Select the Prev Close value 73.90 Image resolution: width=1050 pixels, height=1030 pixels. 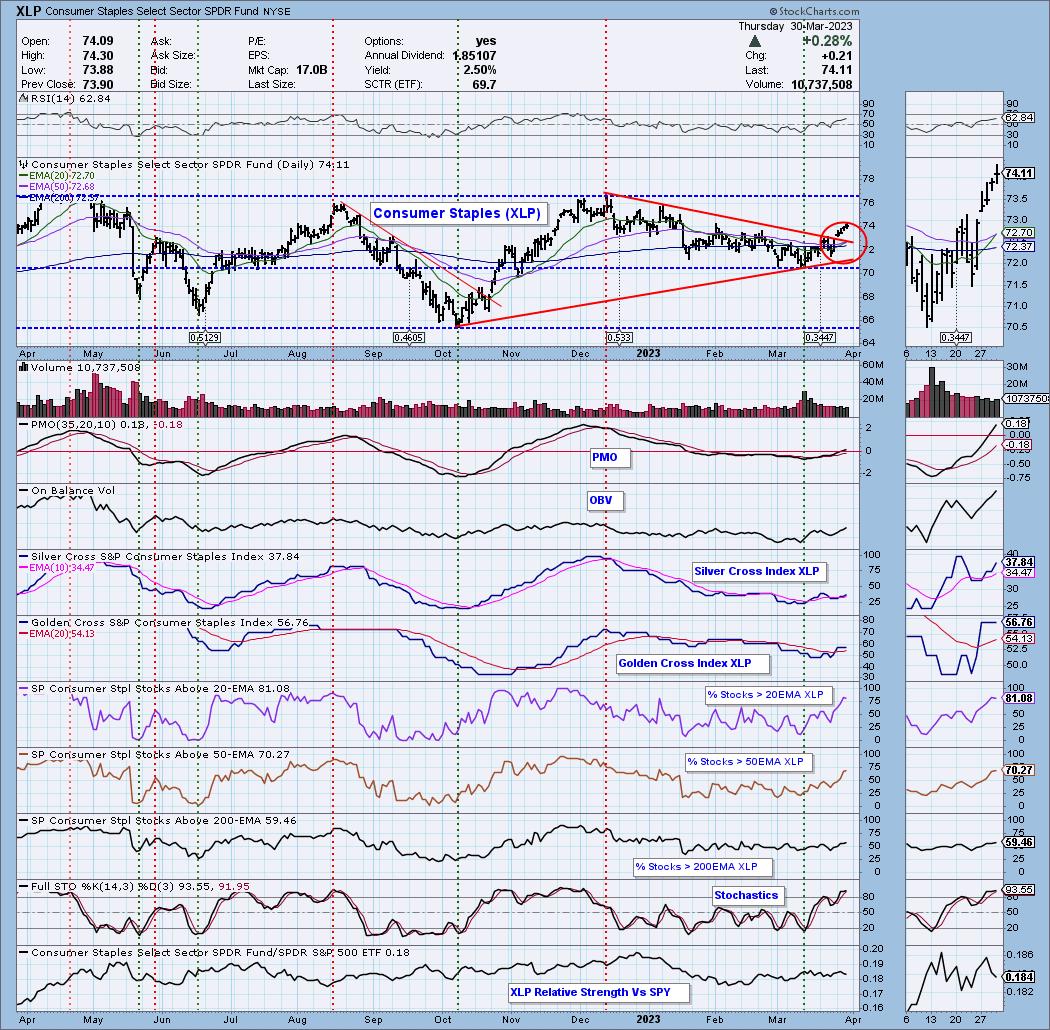tap(98, 84)
